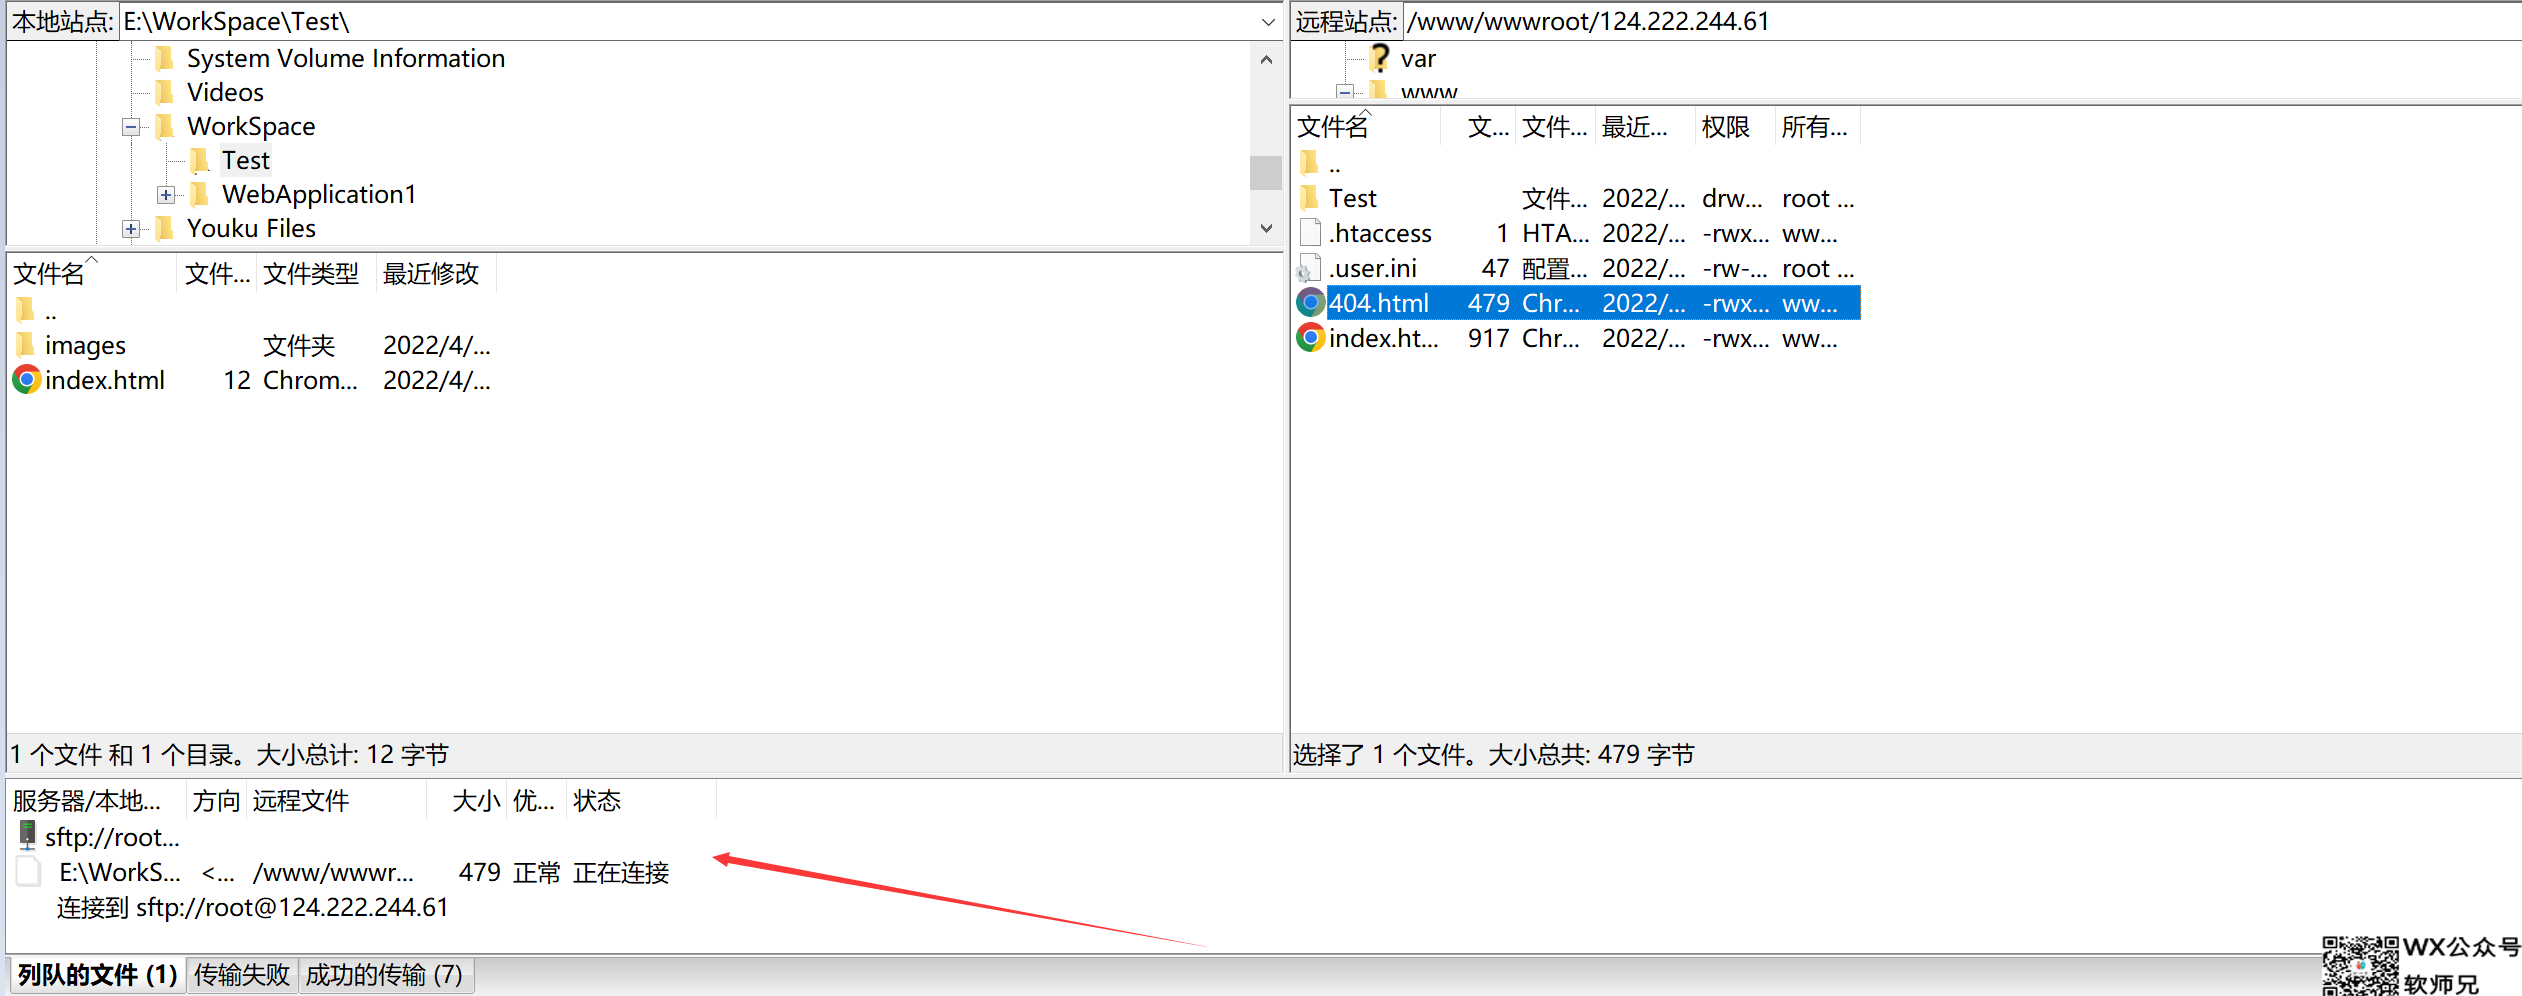Select the Videos folder in local tree
The height and width of the screenshot is (996, 2522).
[225, 93]
